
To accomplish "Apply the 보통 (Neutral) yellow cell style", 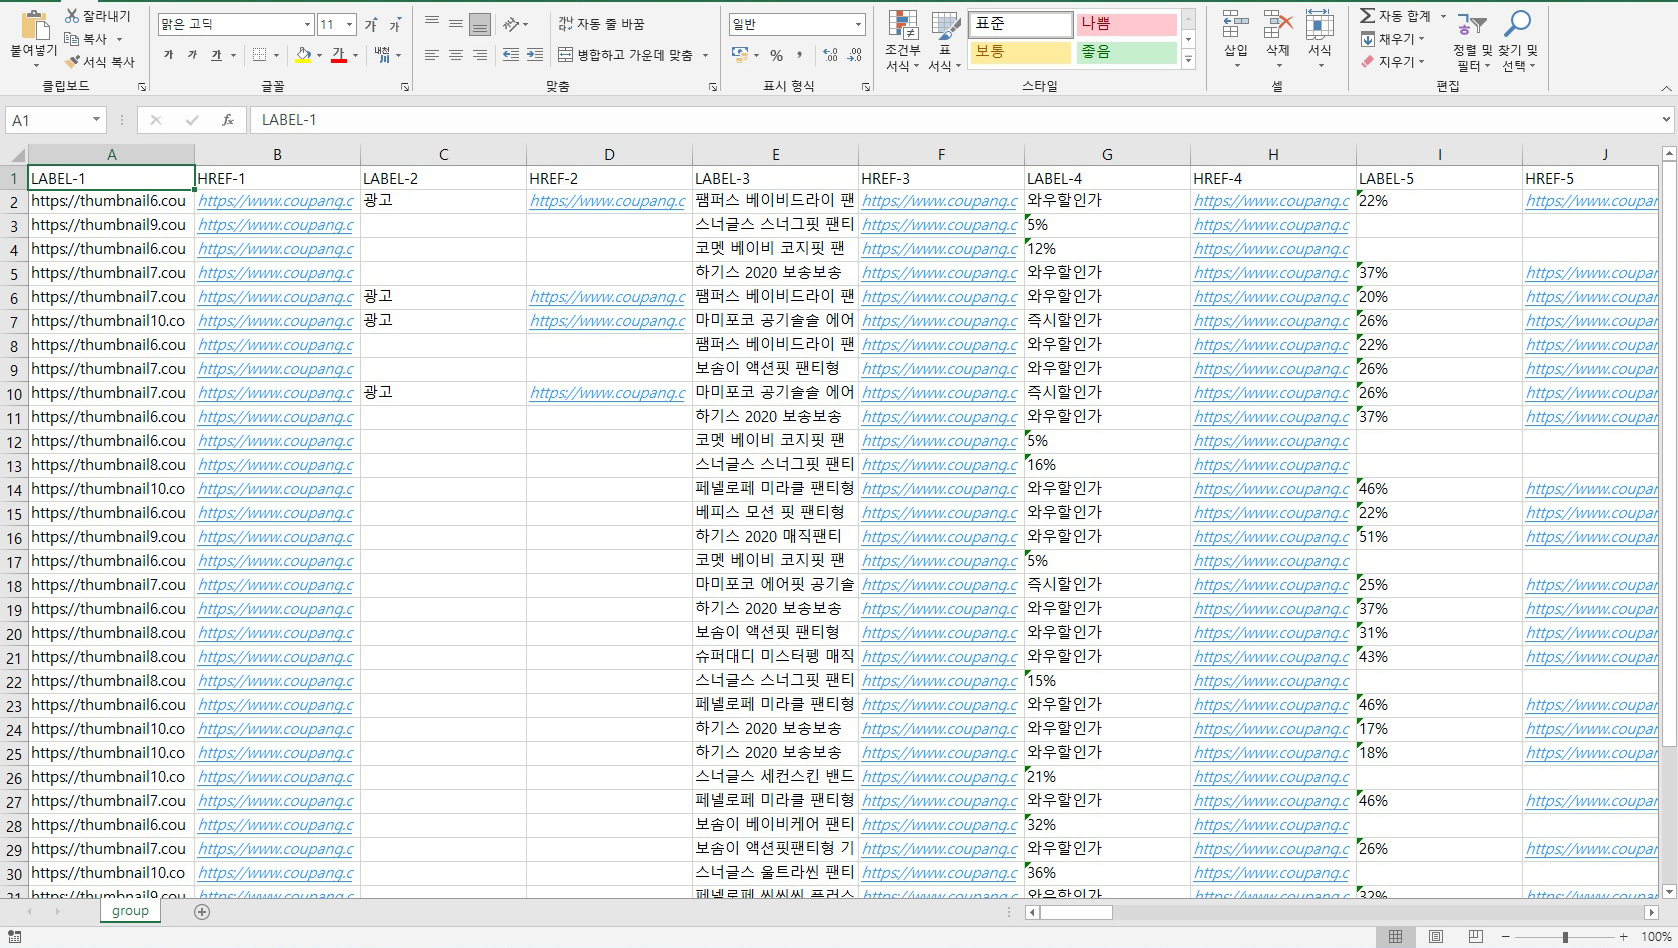I will pos(1020,52).
